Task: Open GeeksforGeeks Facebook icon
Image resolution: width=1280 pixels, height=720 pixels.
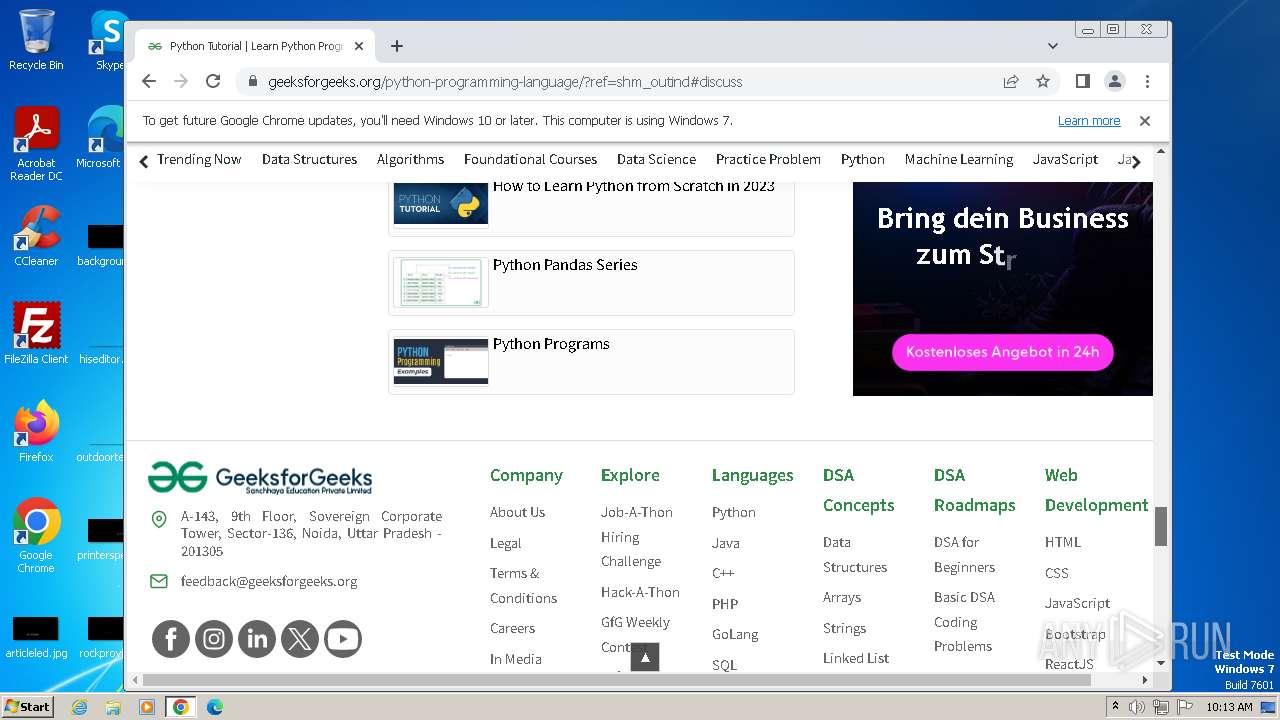Action: (171, 639)
